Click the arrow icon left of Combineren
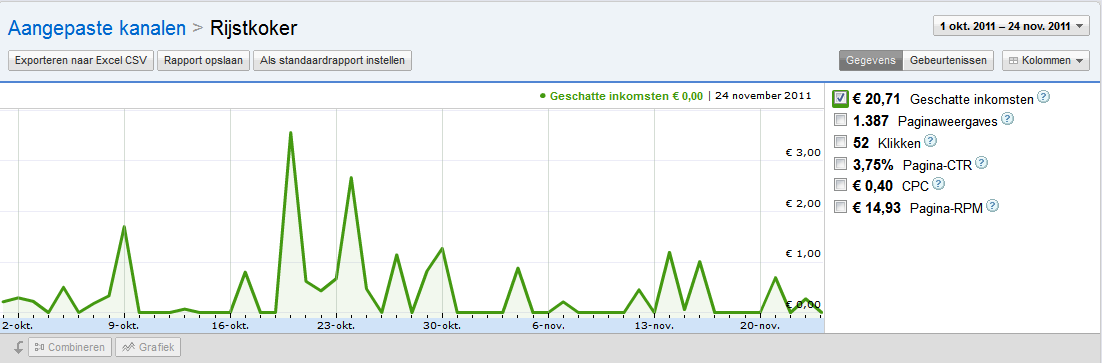 [18, 347]
